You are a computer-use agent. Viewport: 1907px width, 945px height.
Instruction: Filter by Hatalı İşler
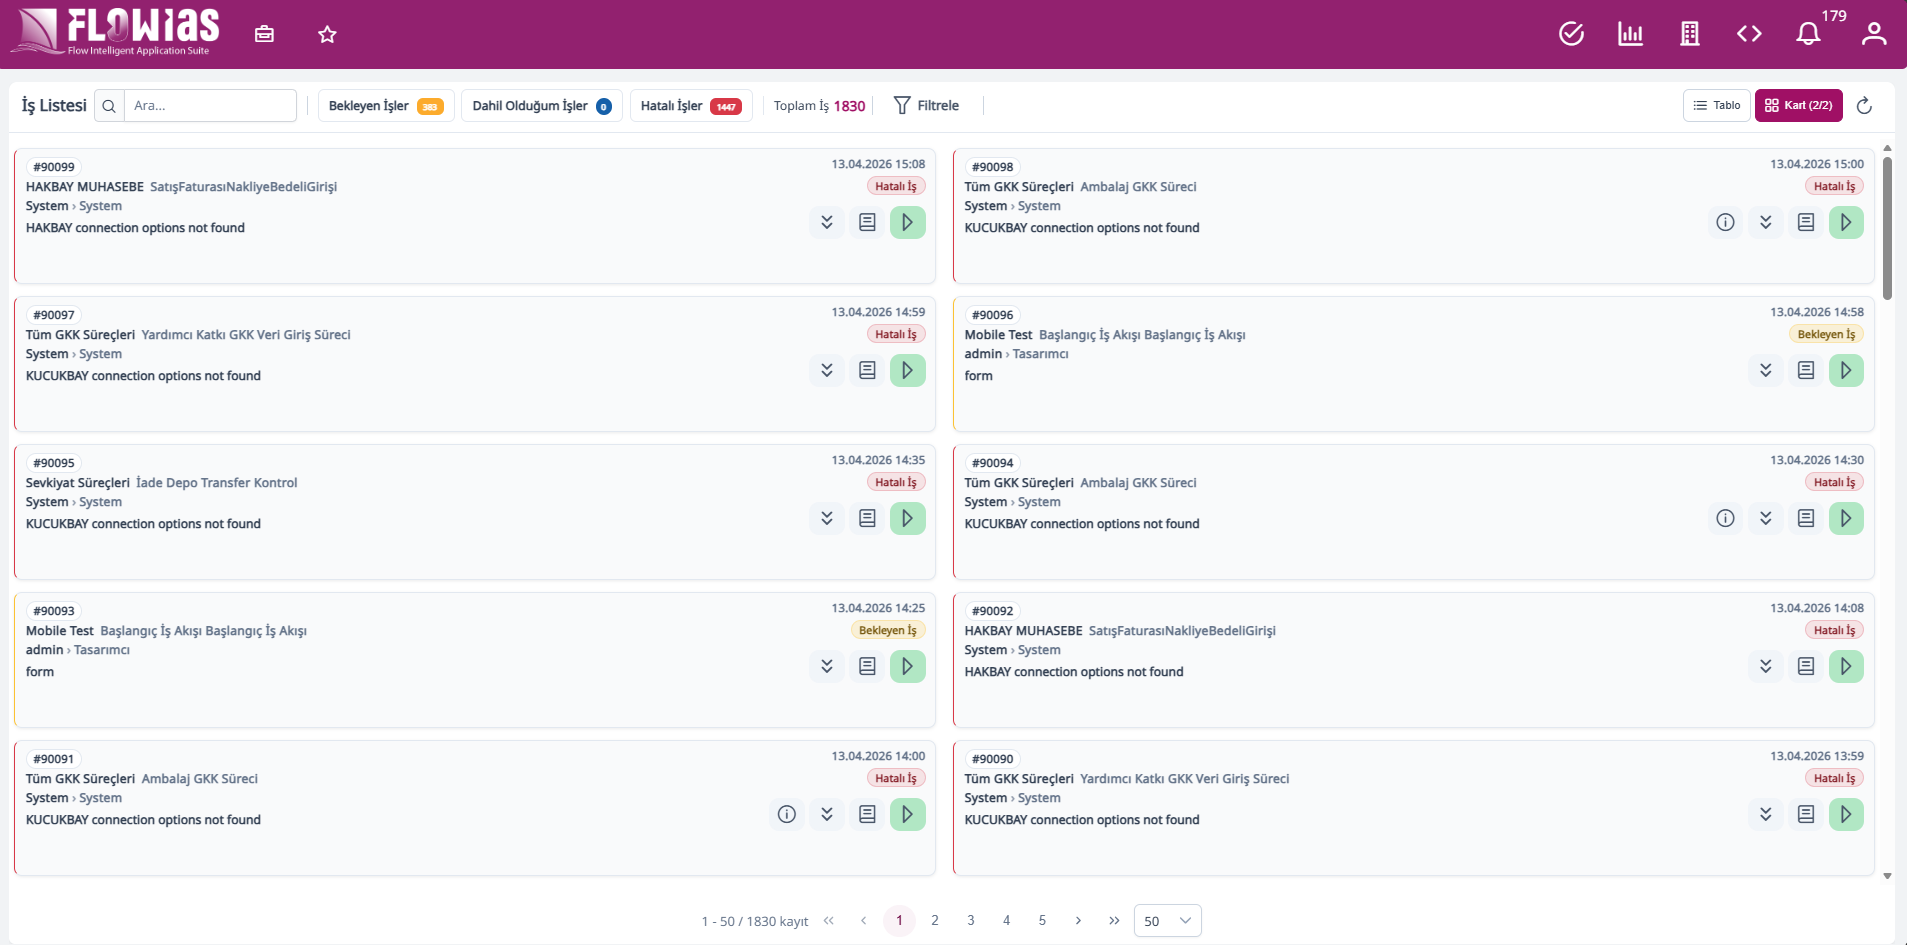(x=691, y=105)
